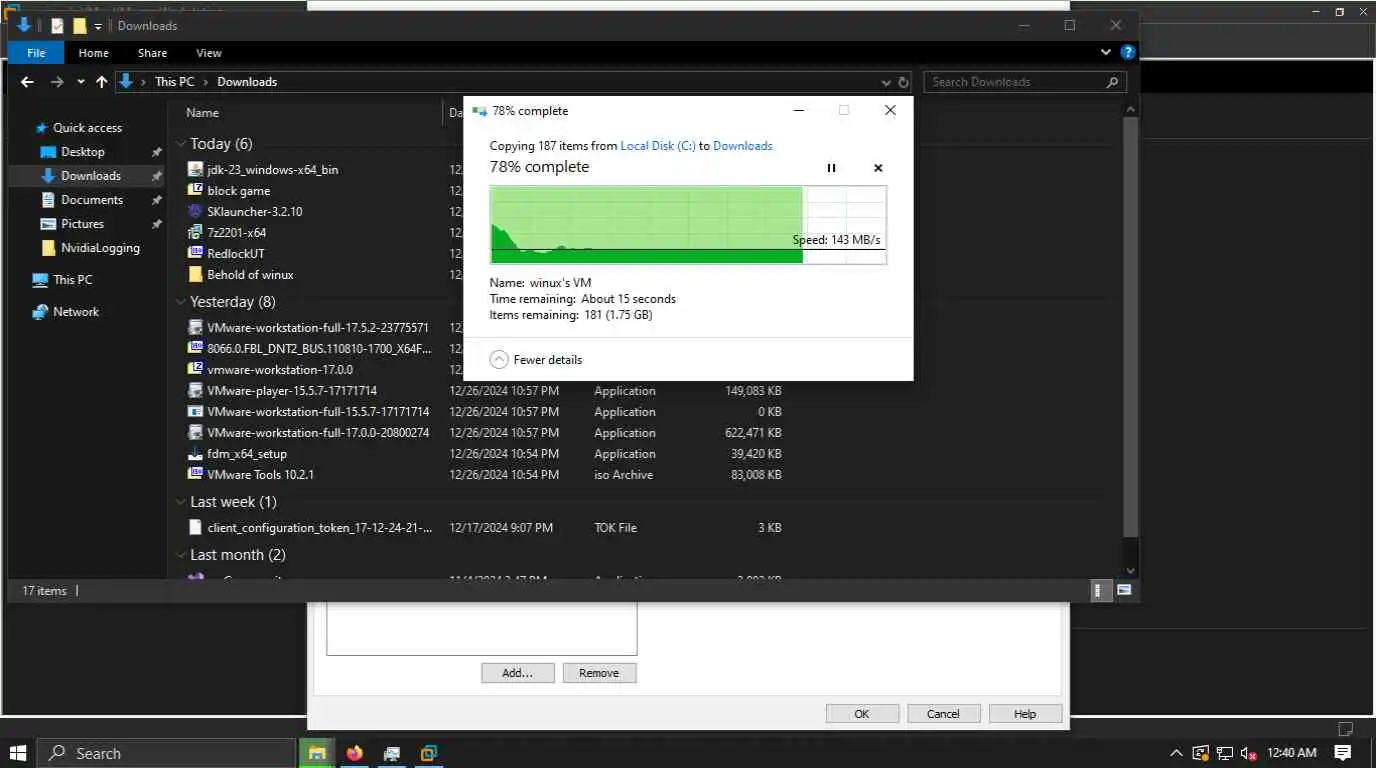Select Documents in the navigation pane
Viewport: 1376px width, 768px height.
(91, 200)
